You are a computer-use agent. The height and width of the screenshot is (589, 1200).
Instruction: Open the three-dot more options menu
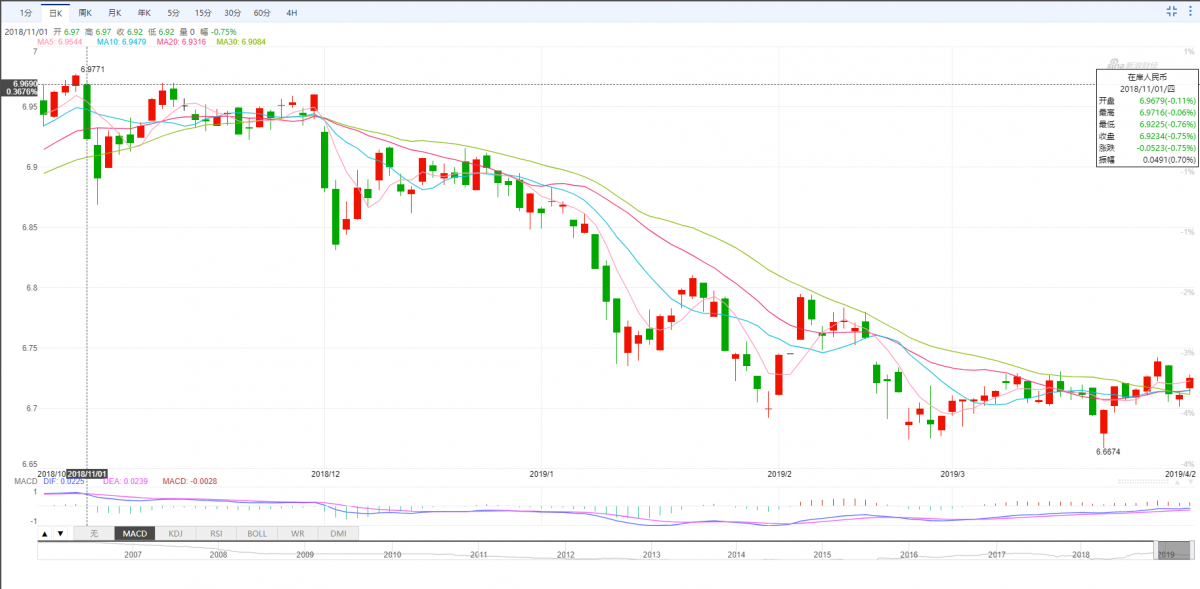click(x=1190, y=12)
